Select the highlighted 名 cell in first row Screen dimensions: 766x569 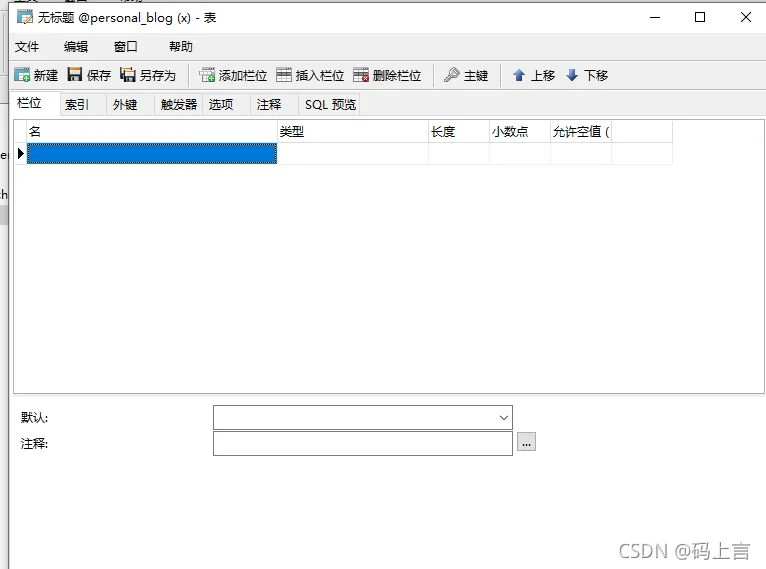point(152,153)
